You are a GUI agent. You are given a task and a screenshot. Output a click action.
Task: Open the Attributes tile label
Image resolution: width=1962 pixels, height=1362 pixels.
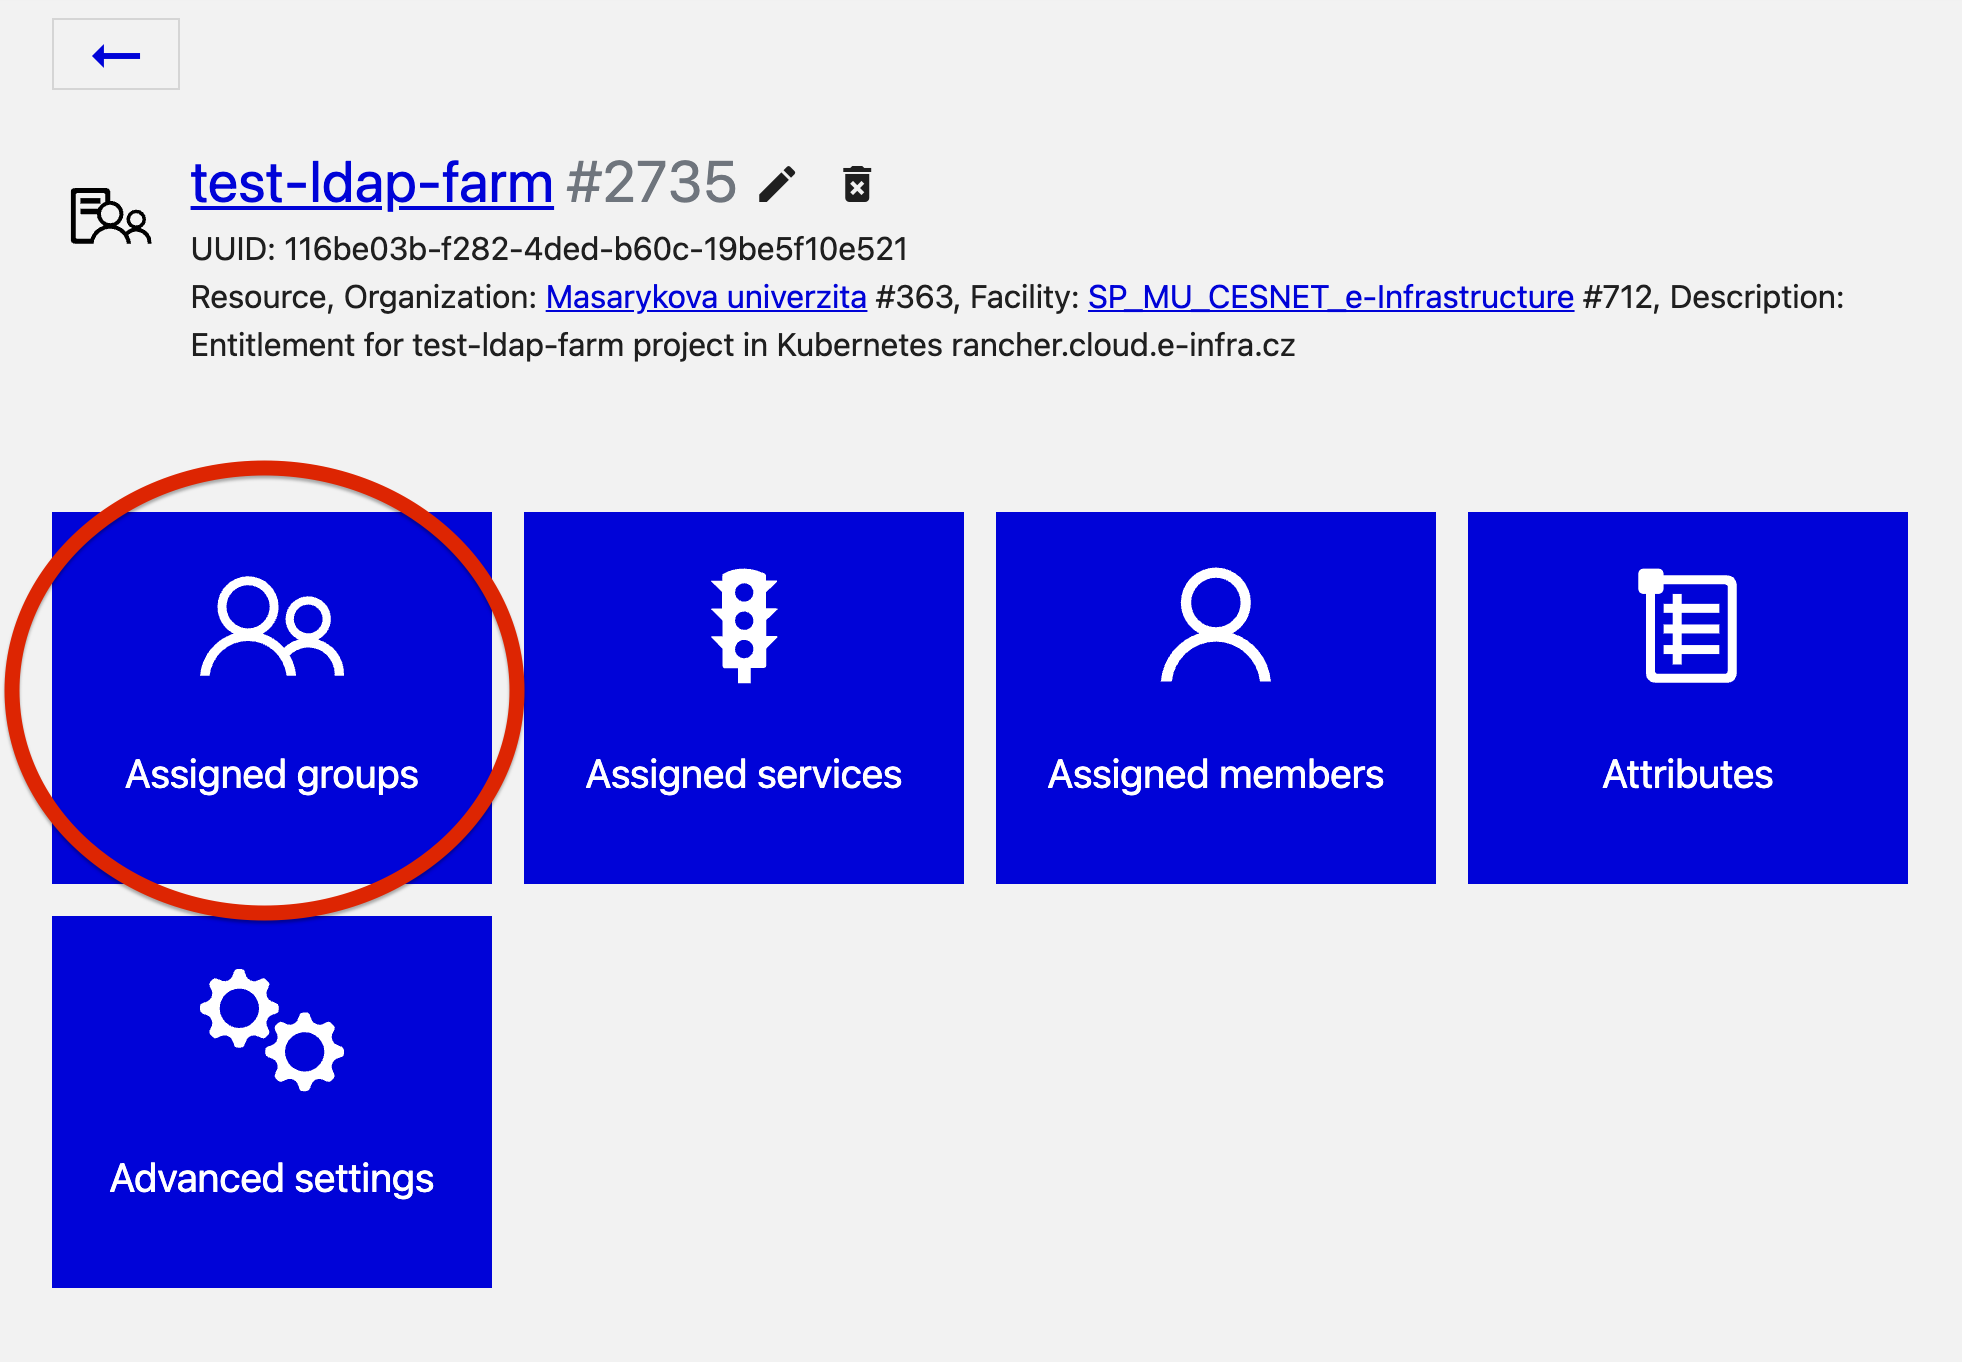point(1687,775)
